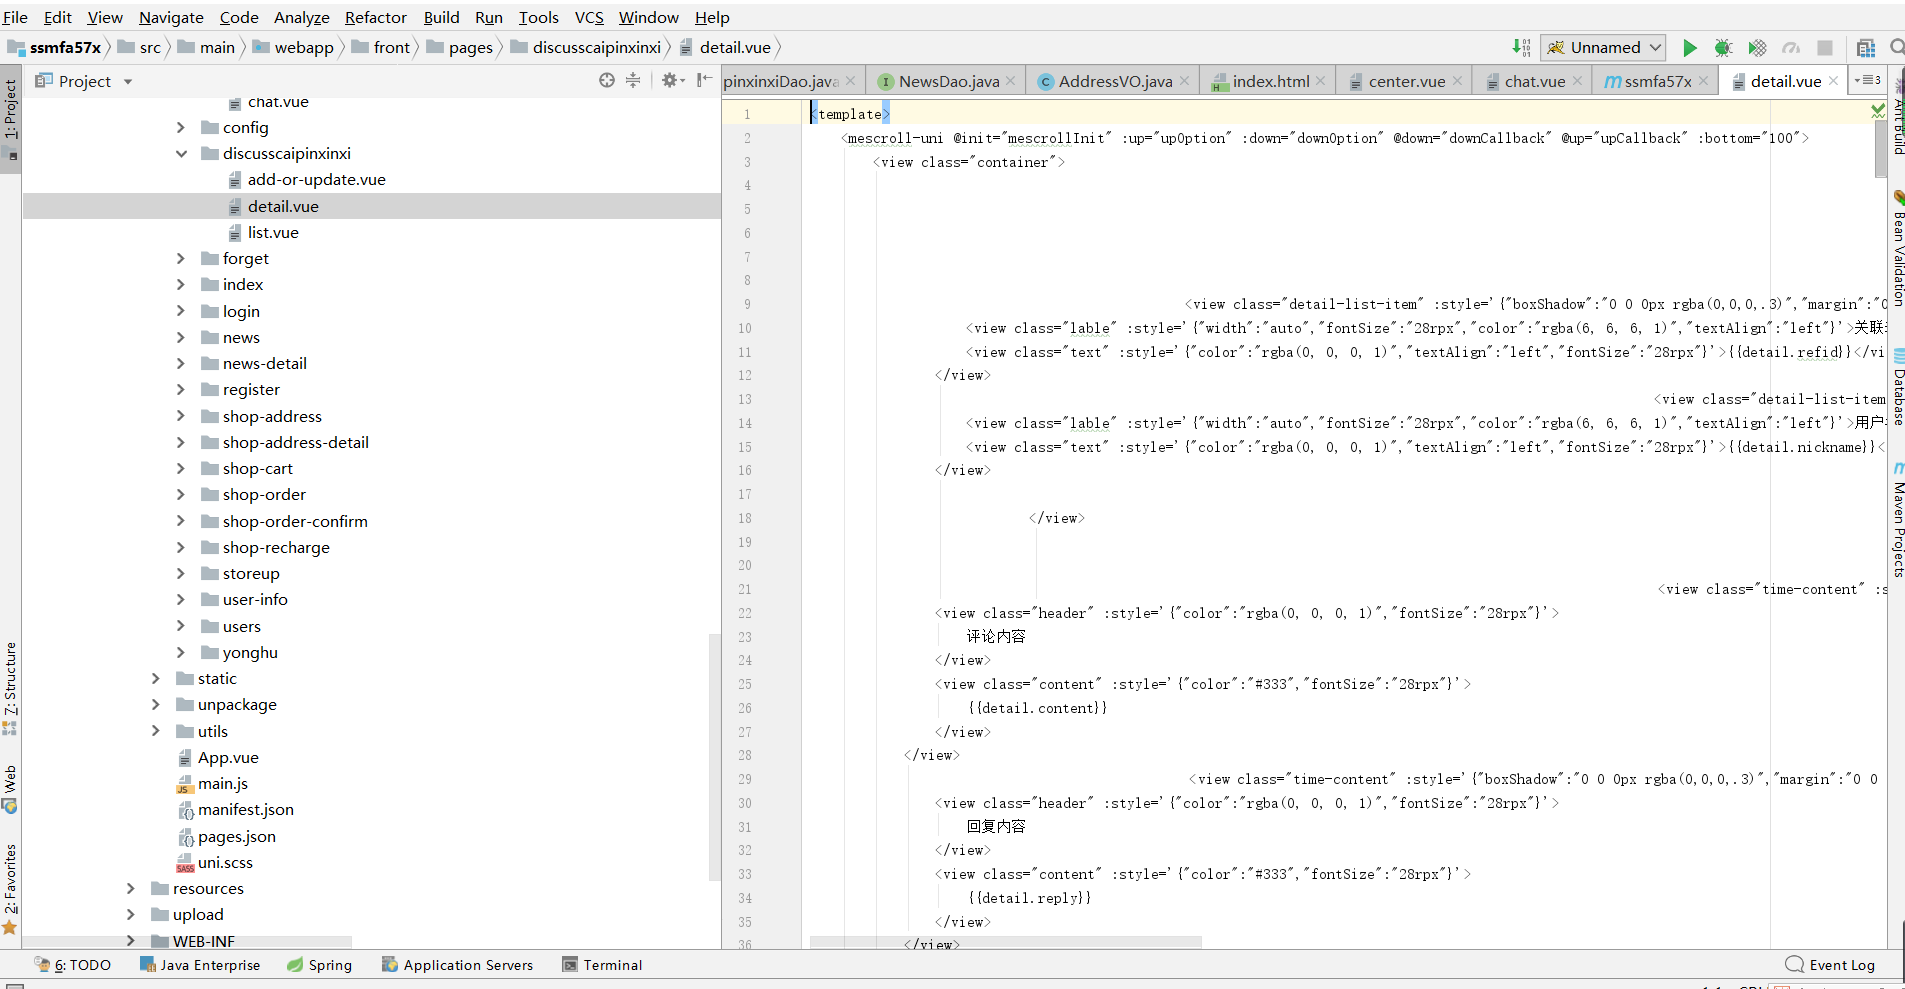Collapse all icon in the Project panel header
This screenshot has width=1905, height=989.
[633, 80]
